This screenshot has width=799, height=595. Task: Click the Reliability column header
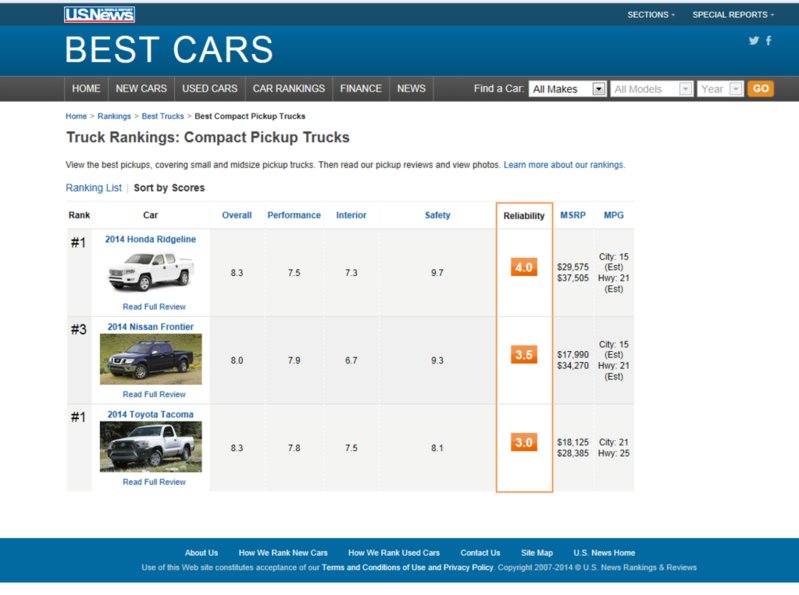524,216
